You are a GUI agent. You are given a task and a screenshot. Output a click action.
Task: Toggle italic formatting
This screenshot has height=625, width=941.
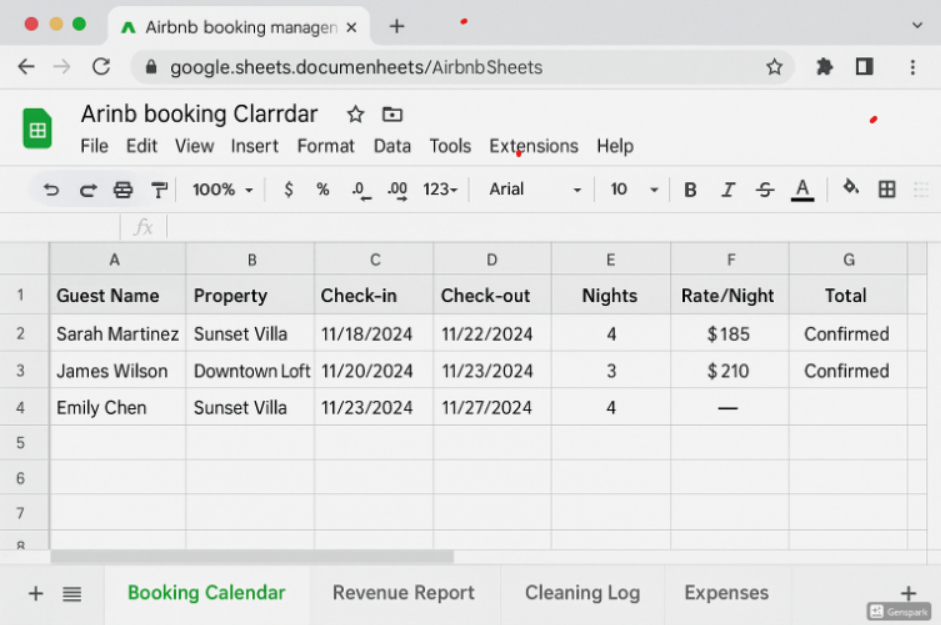pyautogui.click(x=728, y=190)
